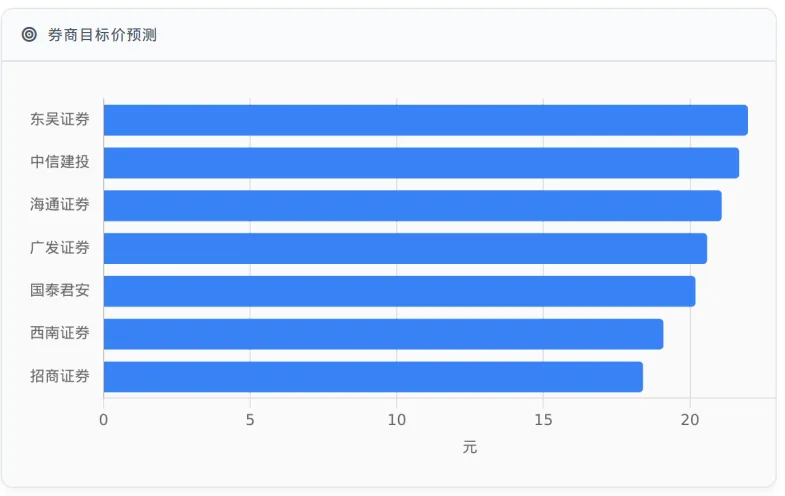Image resolution: width=785 pixels, height=496 pixels.
Task: Click the 海通证券 category label
Action: [x=60, y=206]
